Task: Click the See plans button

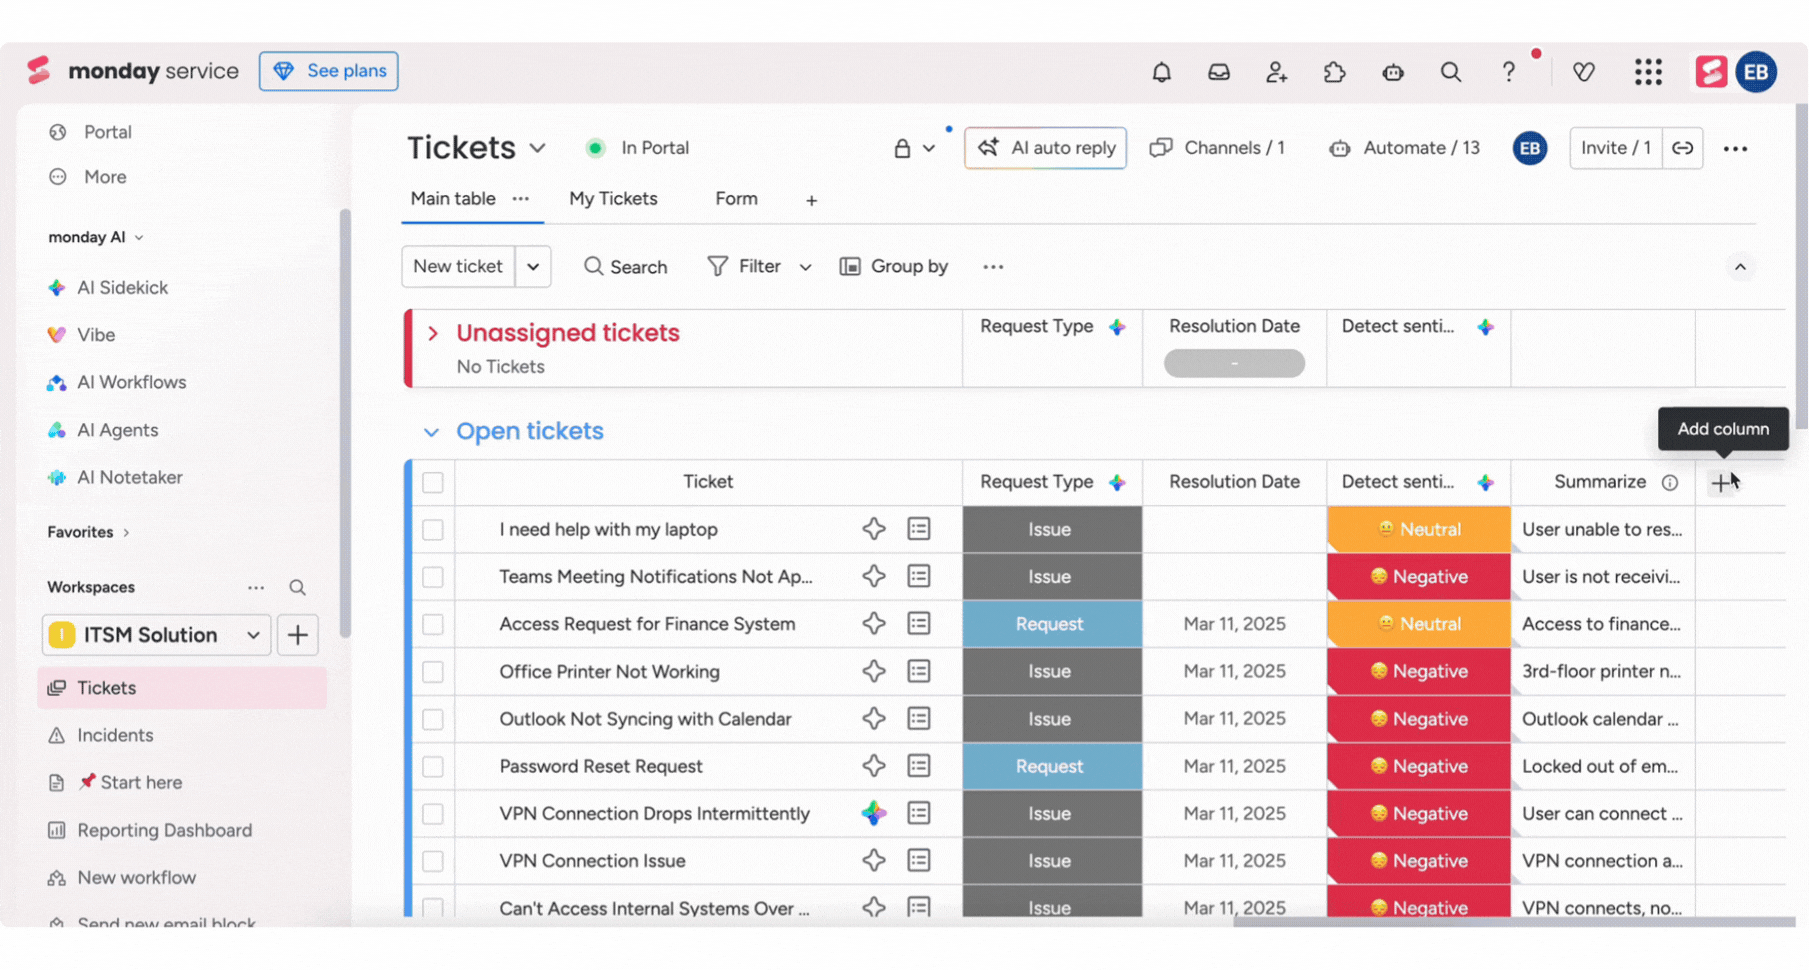Action: click(328, 71)
